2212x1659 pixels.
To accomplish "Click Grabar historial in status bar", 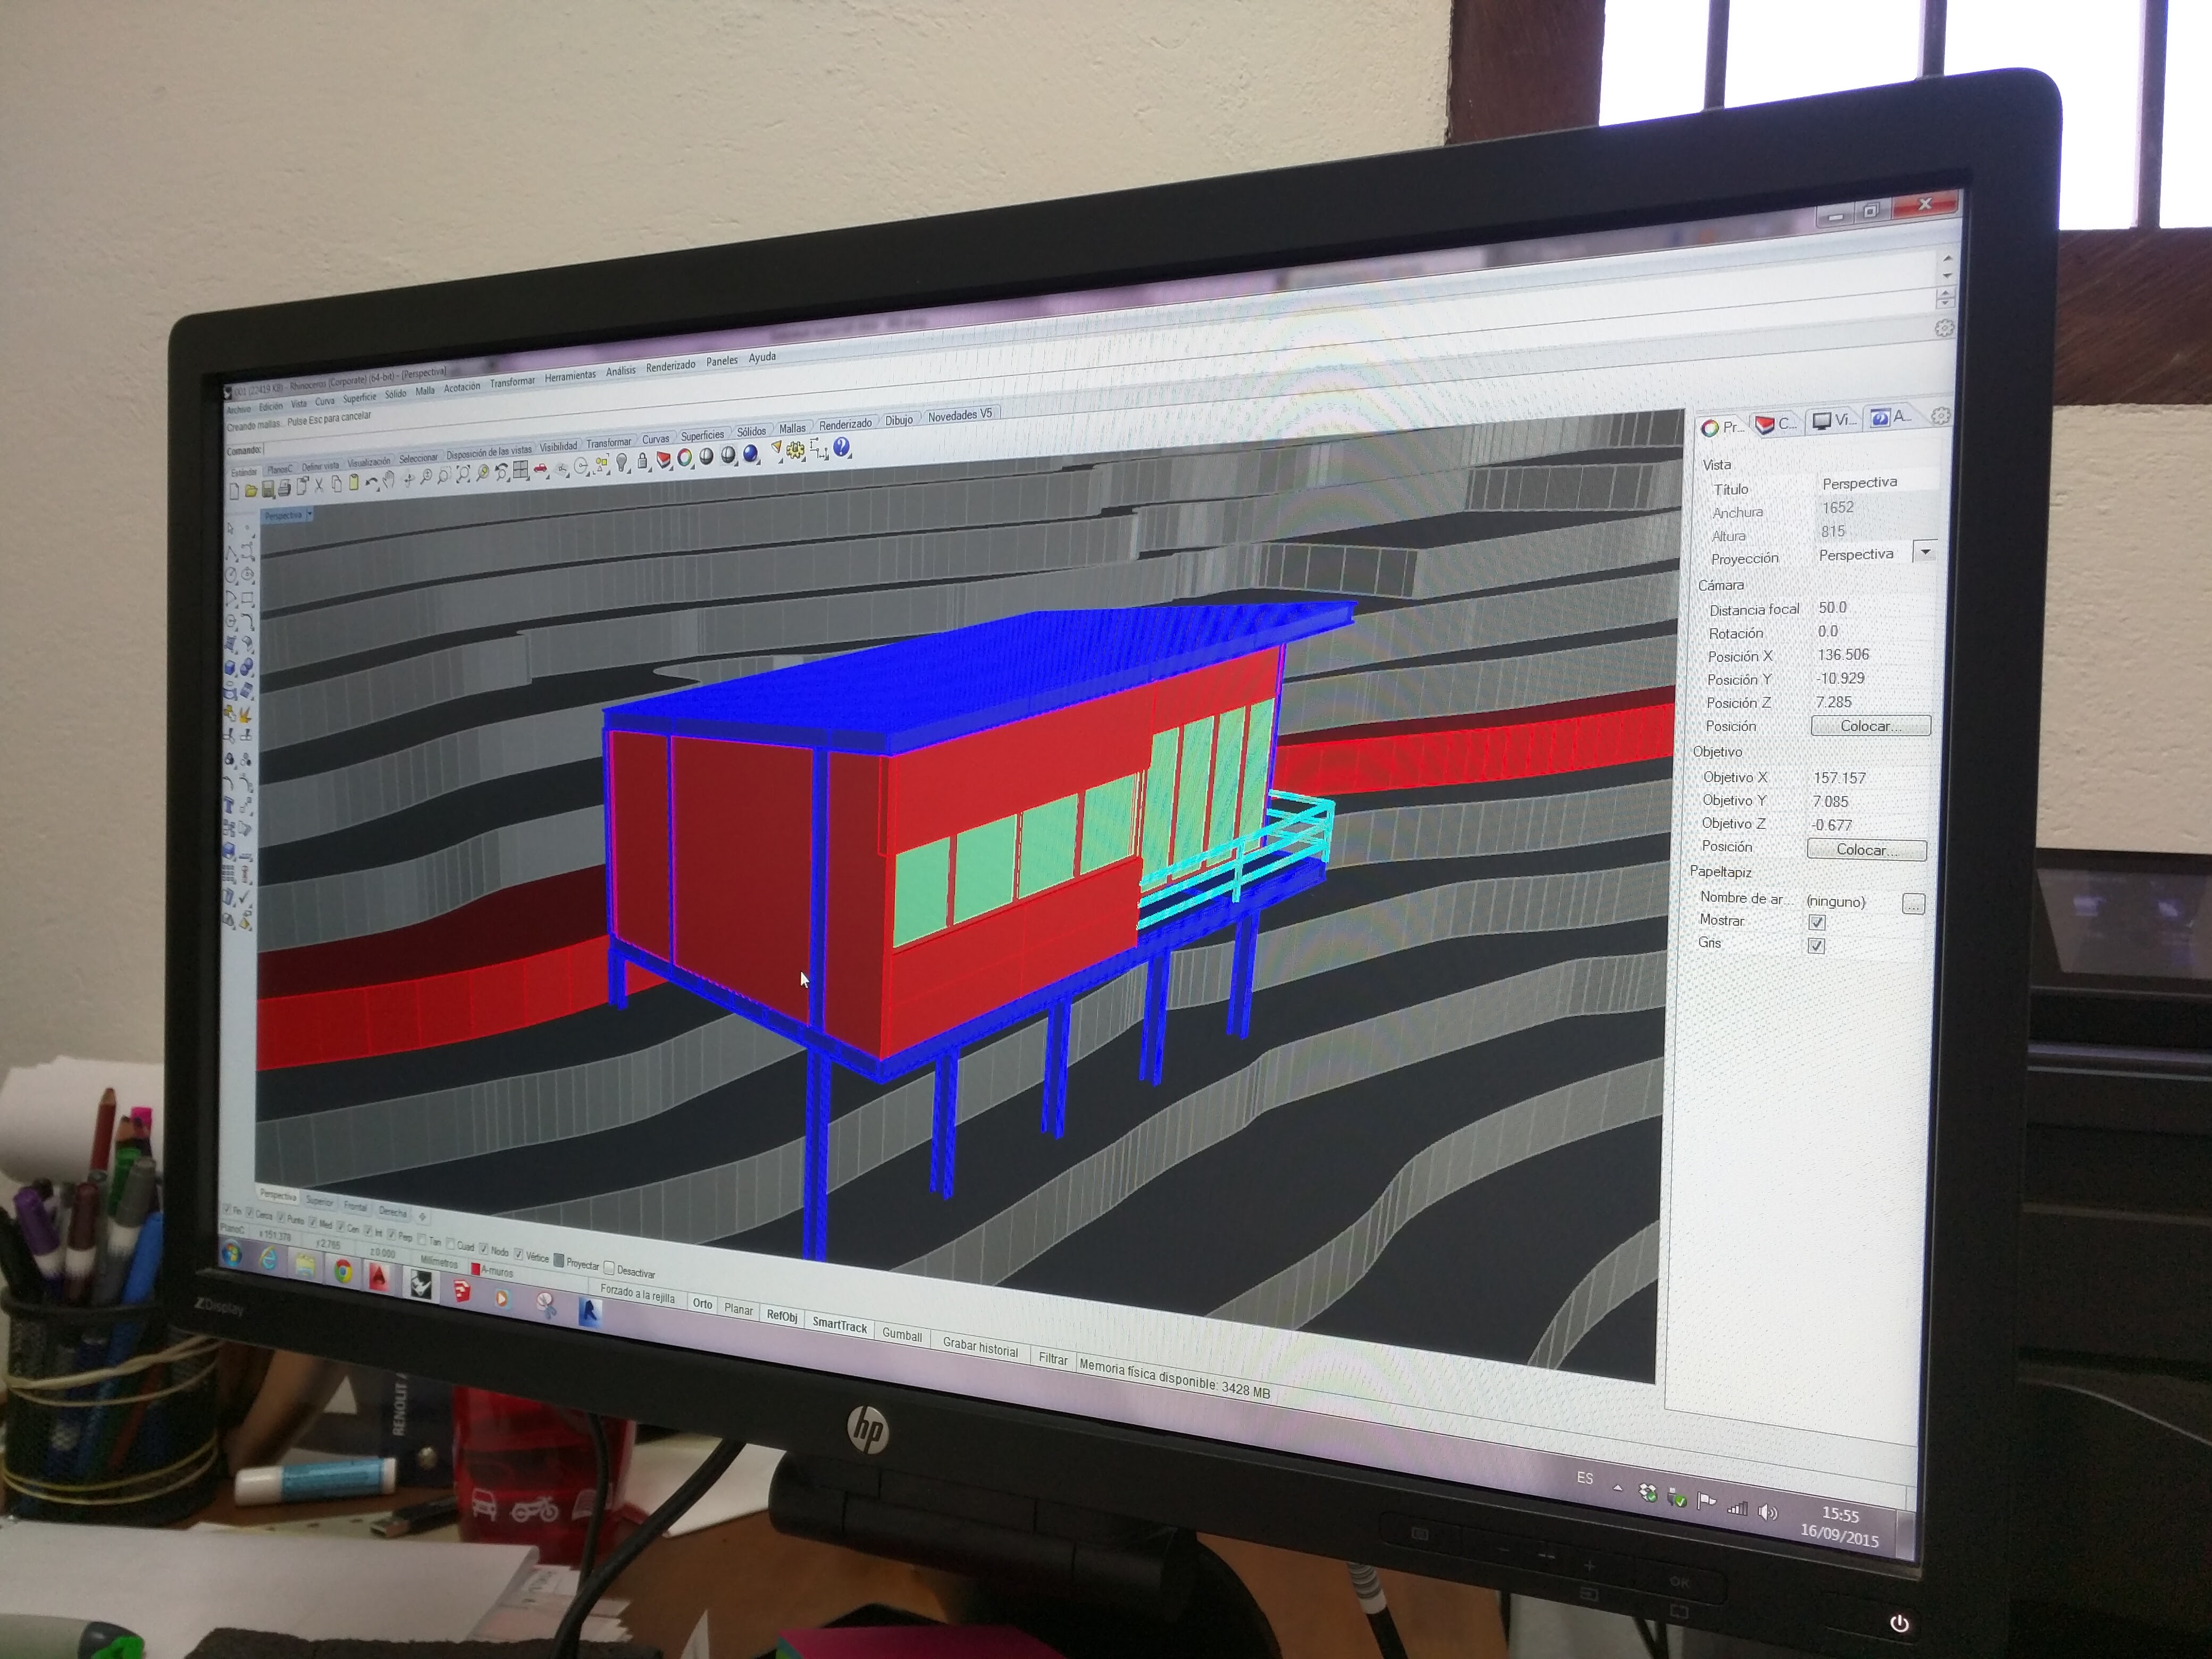I will click(x=980, y=1348).
